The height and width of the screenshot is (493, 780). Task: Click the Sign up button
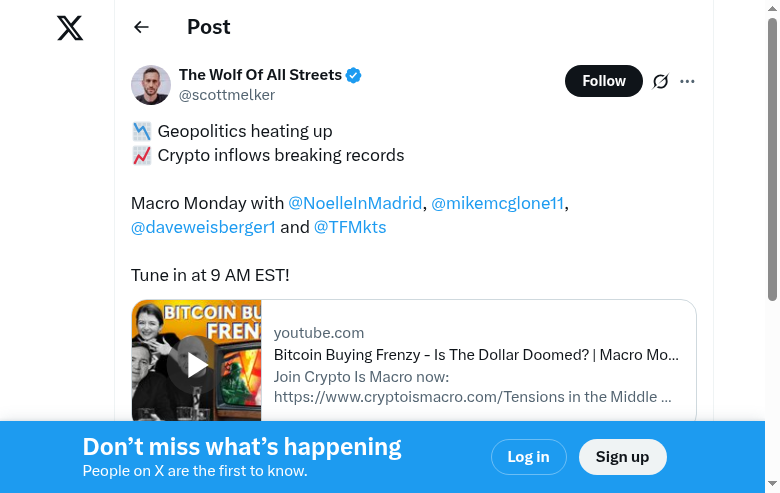[x=622, y=457]
